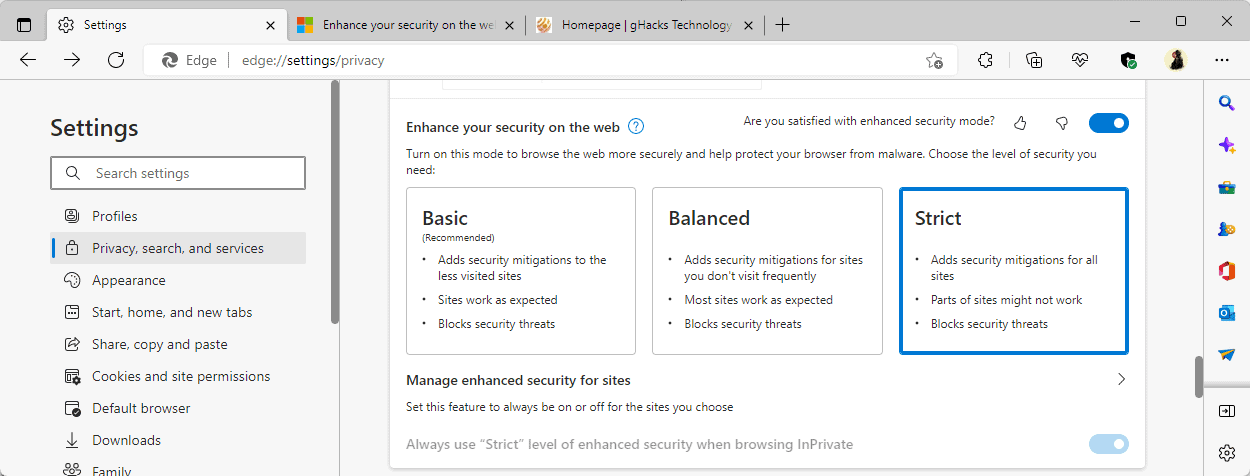The image size is (1250, 476).
Task: Open the enhanced security help info icon
Action: pos(635,127)
